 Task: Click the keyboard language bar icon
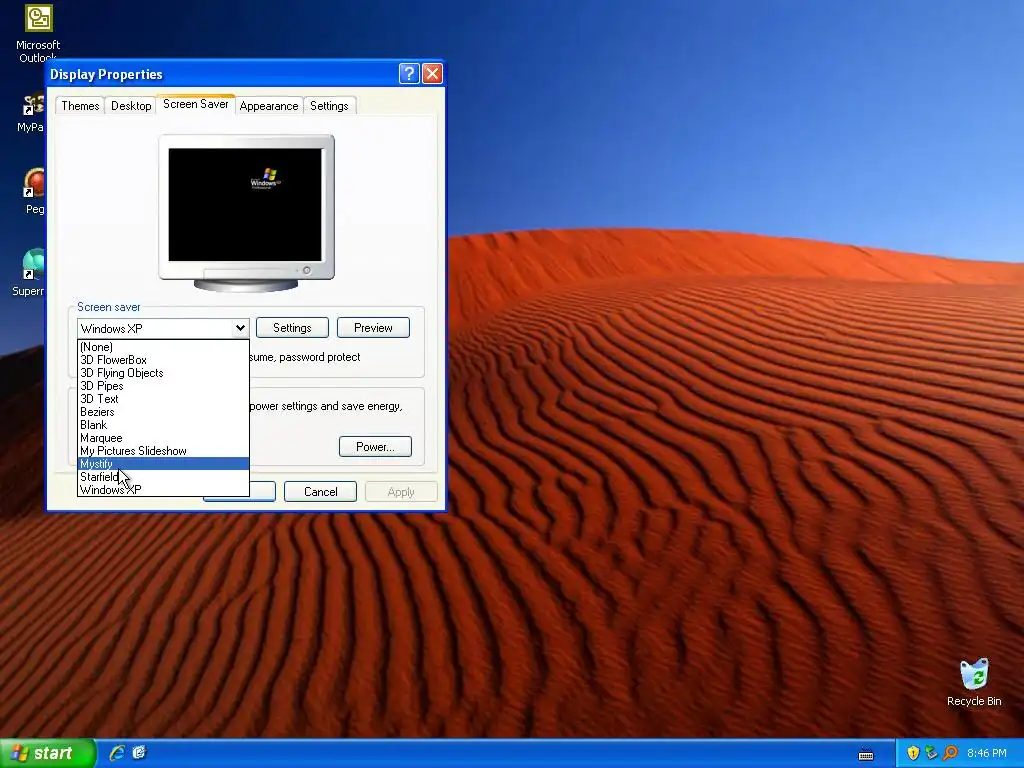click(866, 754)
